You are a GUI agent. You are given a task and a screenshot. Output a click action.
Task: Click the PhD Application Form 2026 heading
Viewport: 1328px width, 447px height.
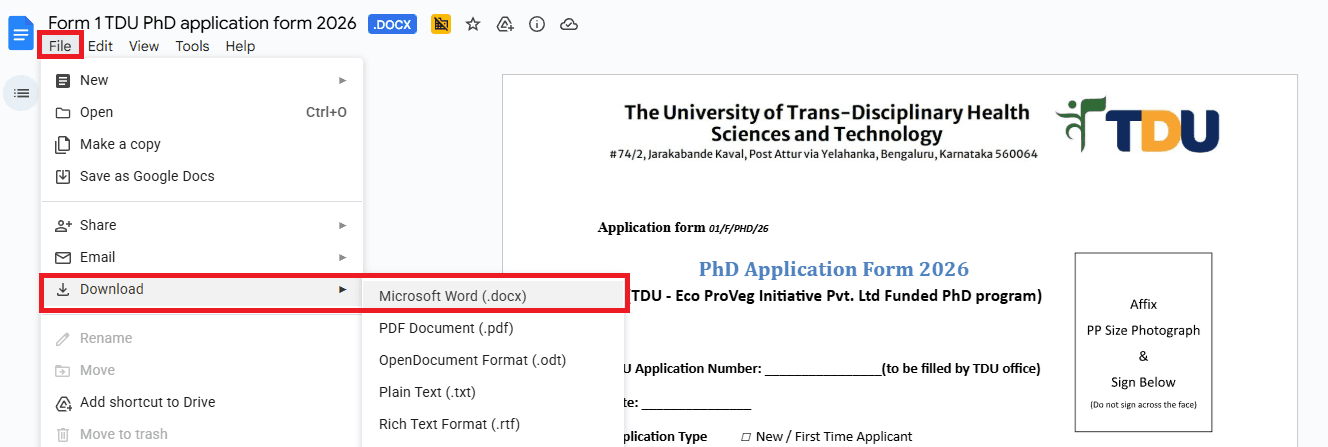click(x=833, y=269)
